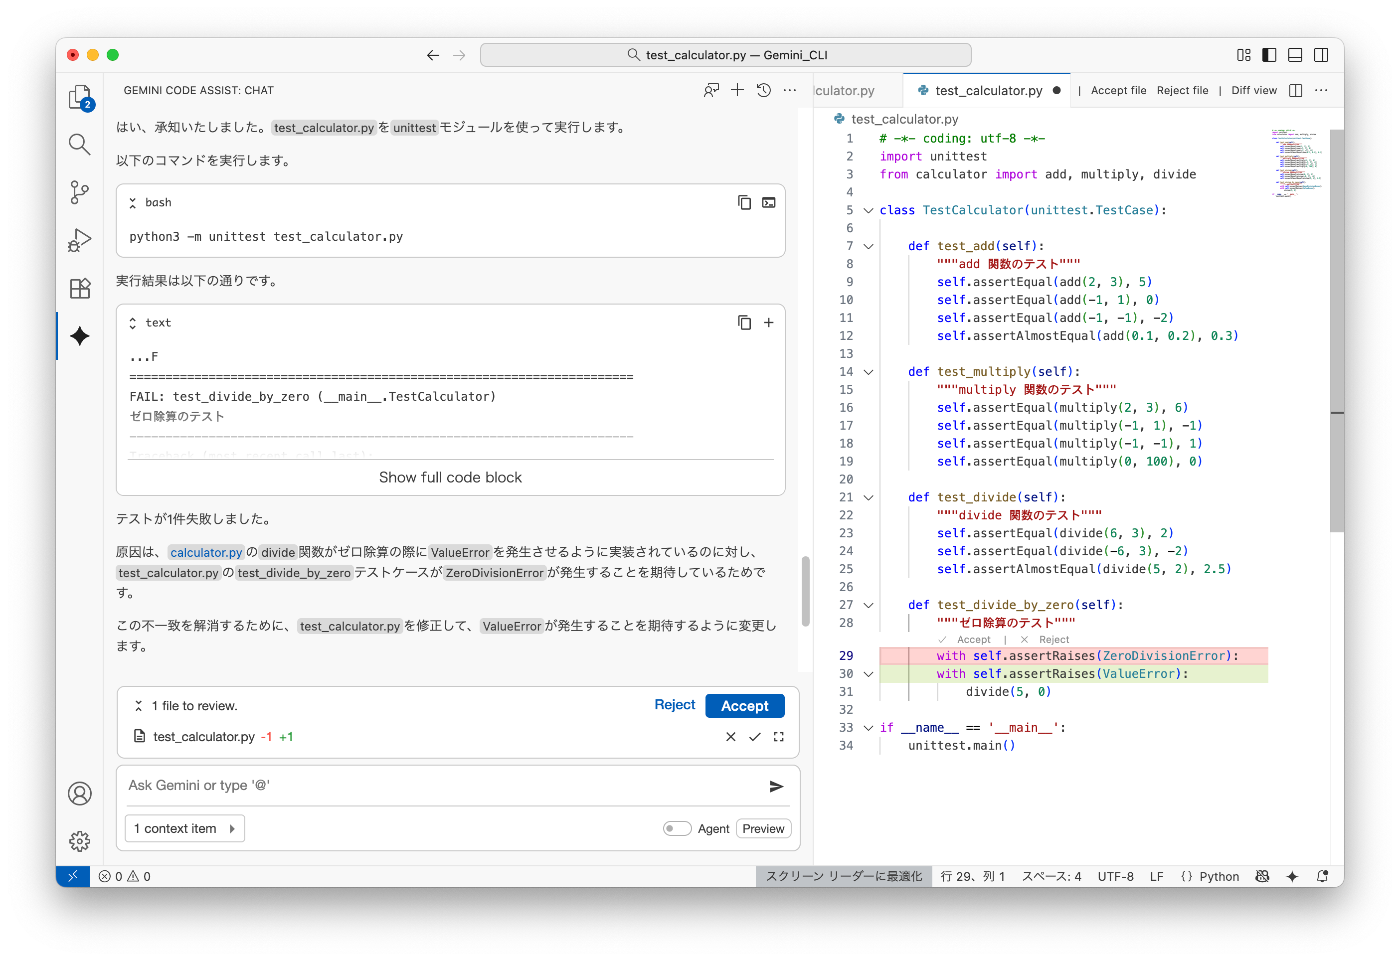Click Reject file in editor toolbar
Screen dimensions: 1400x961
(1182, 90)
